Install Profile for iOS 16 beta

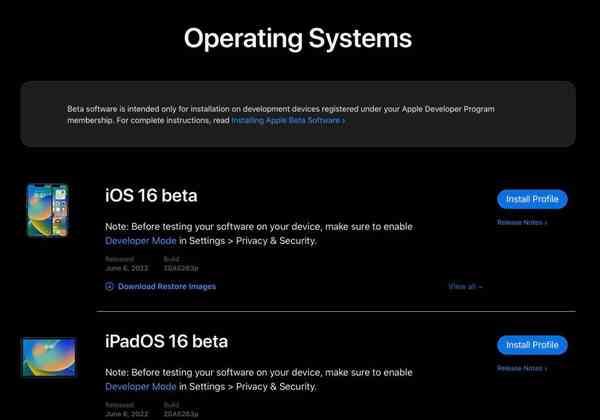point(531,199)
